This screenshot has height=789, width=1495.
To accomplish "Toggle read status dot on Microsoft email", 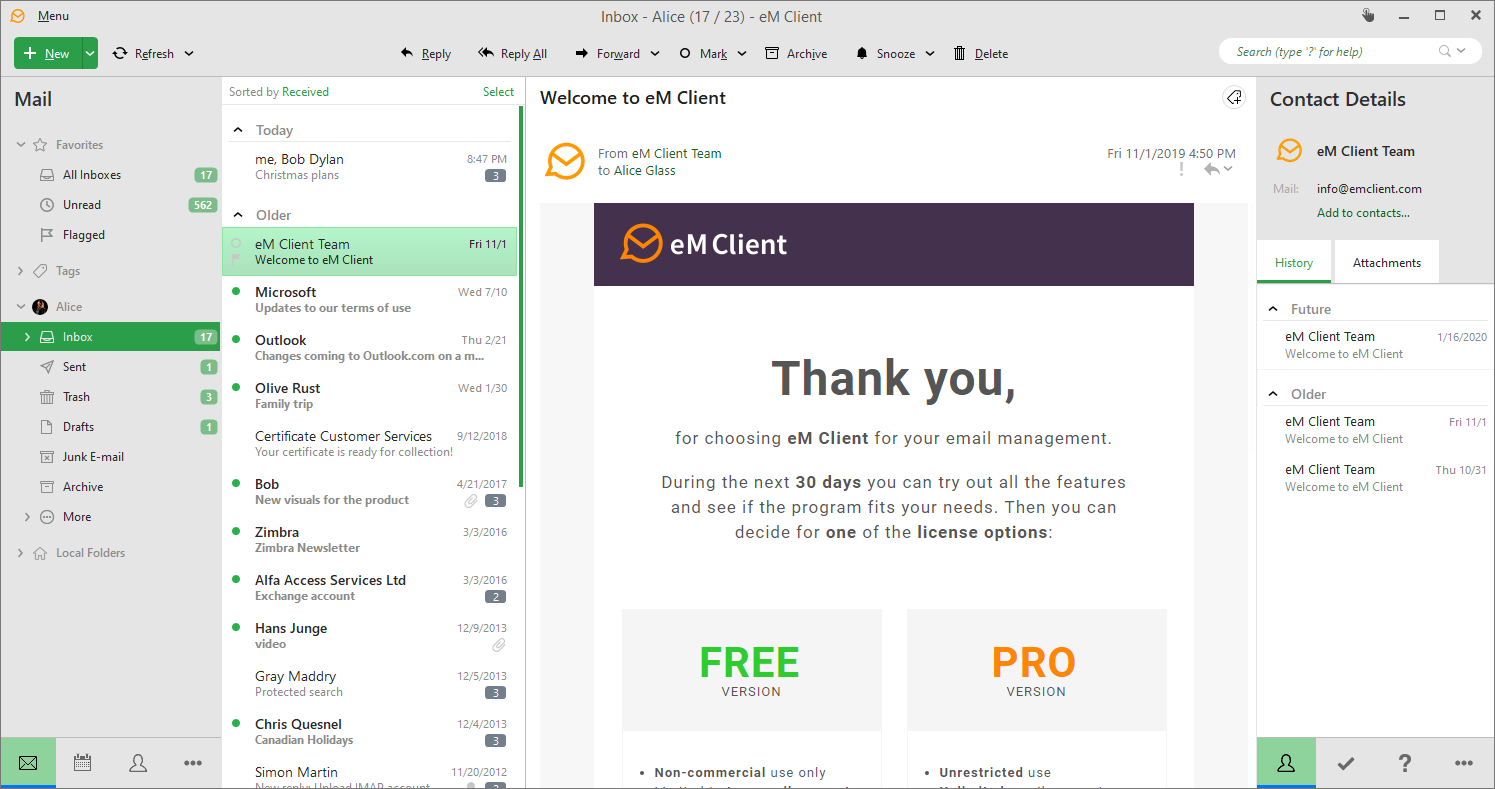I will [236, 291].
